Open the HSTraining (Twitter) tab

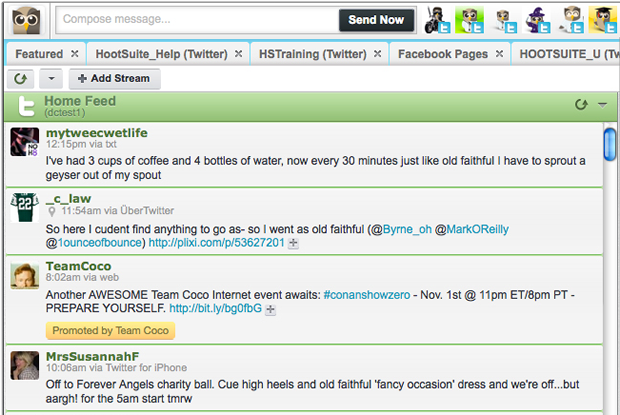[x=312, y=54]
